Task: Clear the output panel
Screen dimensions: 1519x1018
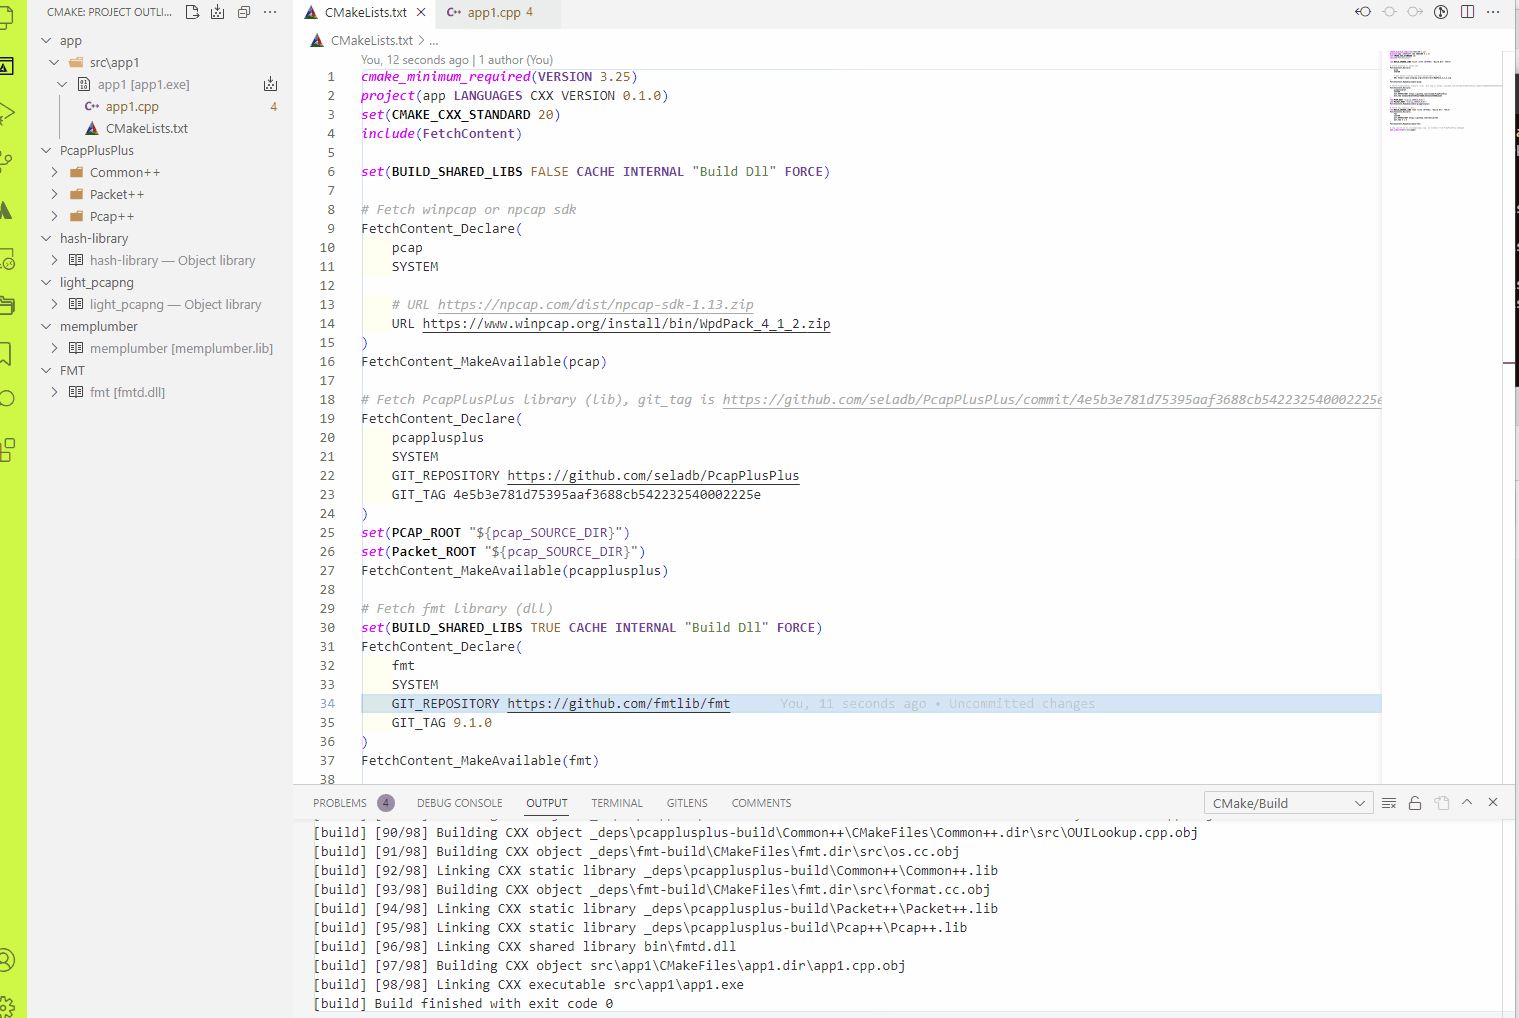Action: (1389, 803)
